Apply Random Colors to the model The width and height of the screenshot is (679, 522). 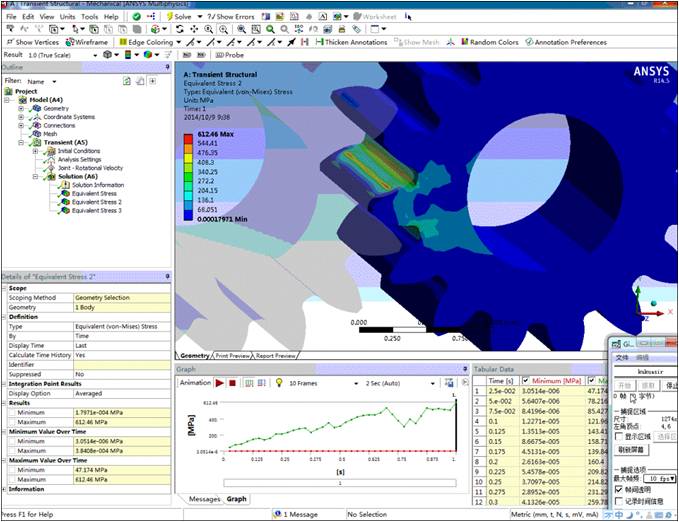490,42
